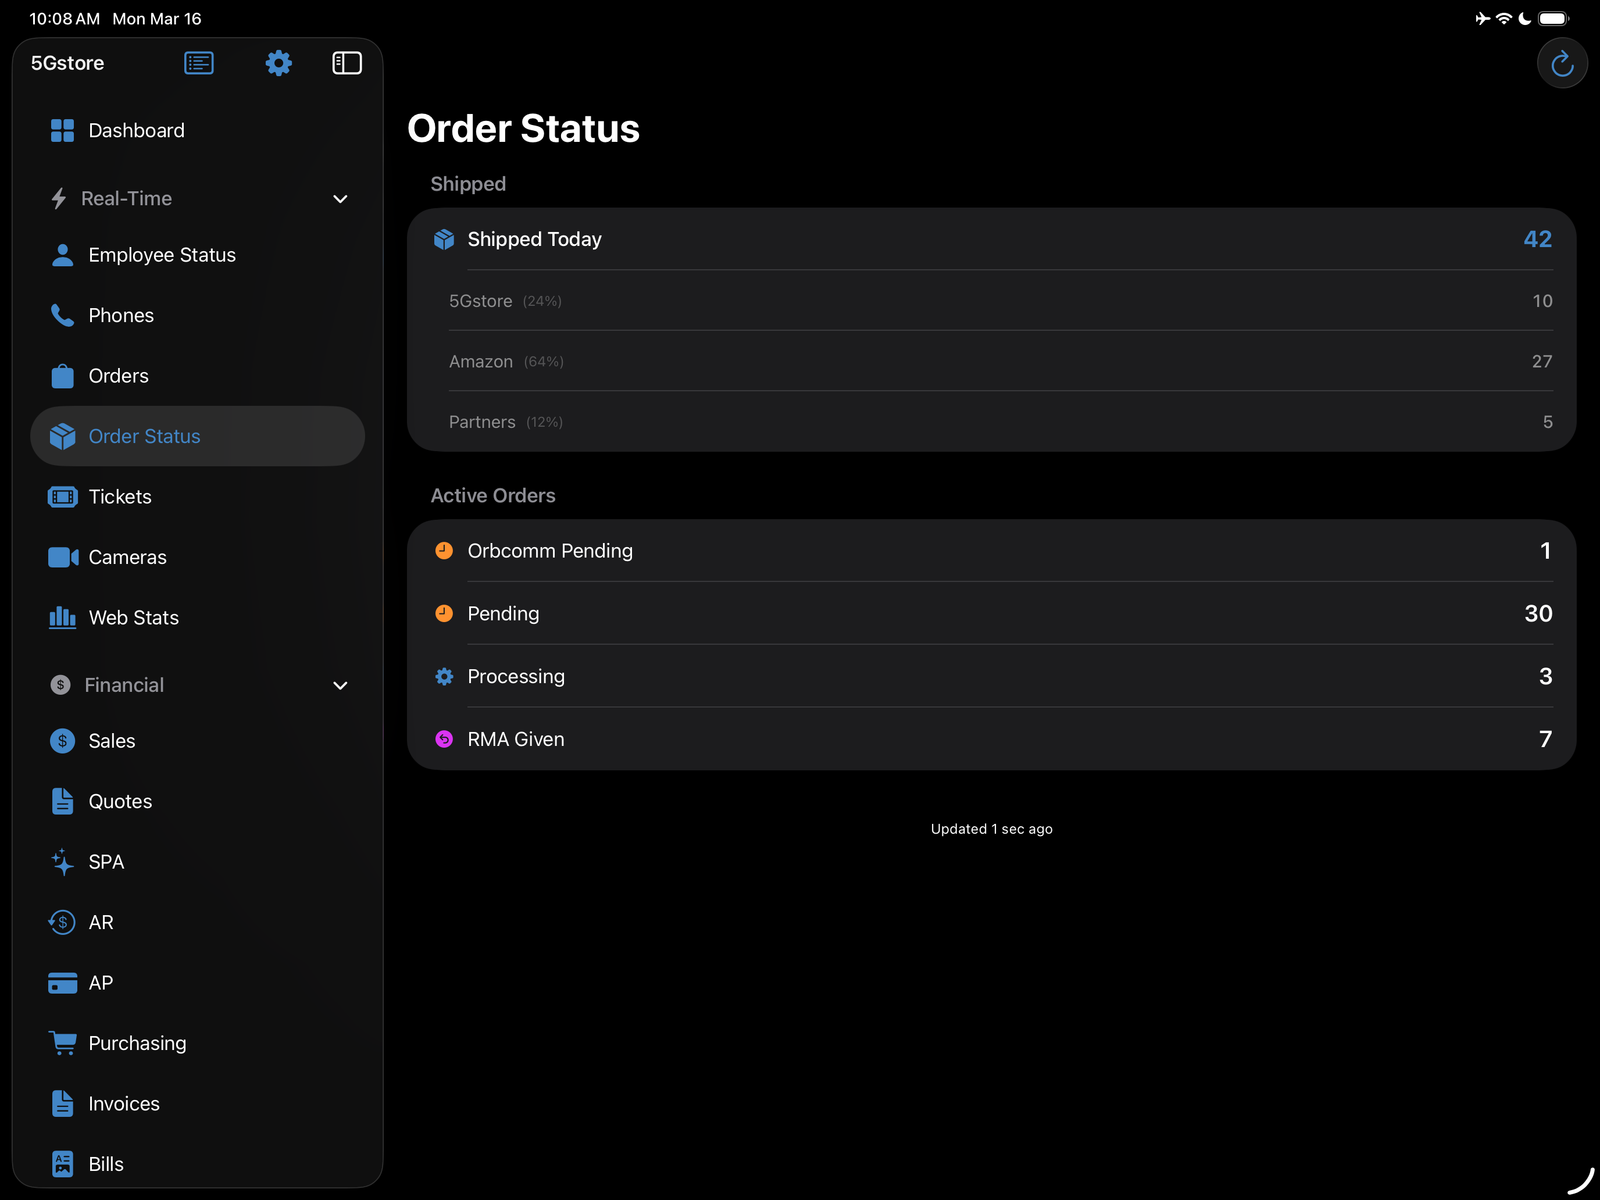Click the notes icon beside 5Gstore title

[198, 62]
